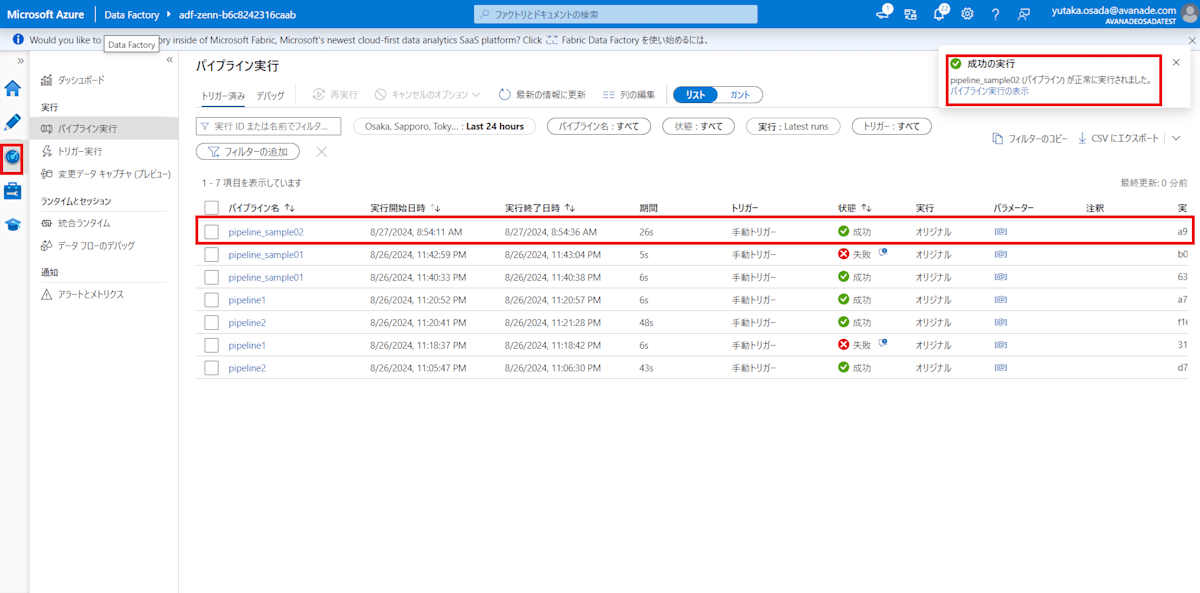The width and height of the screenshot is (1200, 593).
Task: Select トリガー実行 in side menu
Action: [x=71, y=151]
